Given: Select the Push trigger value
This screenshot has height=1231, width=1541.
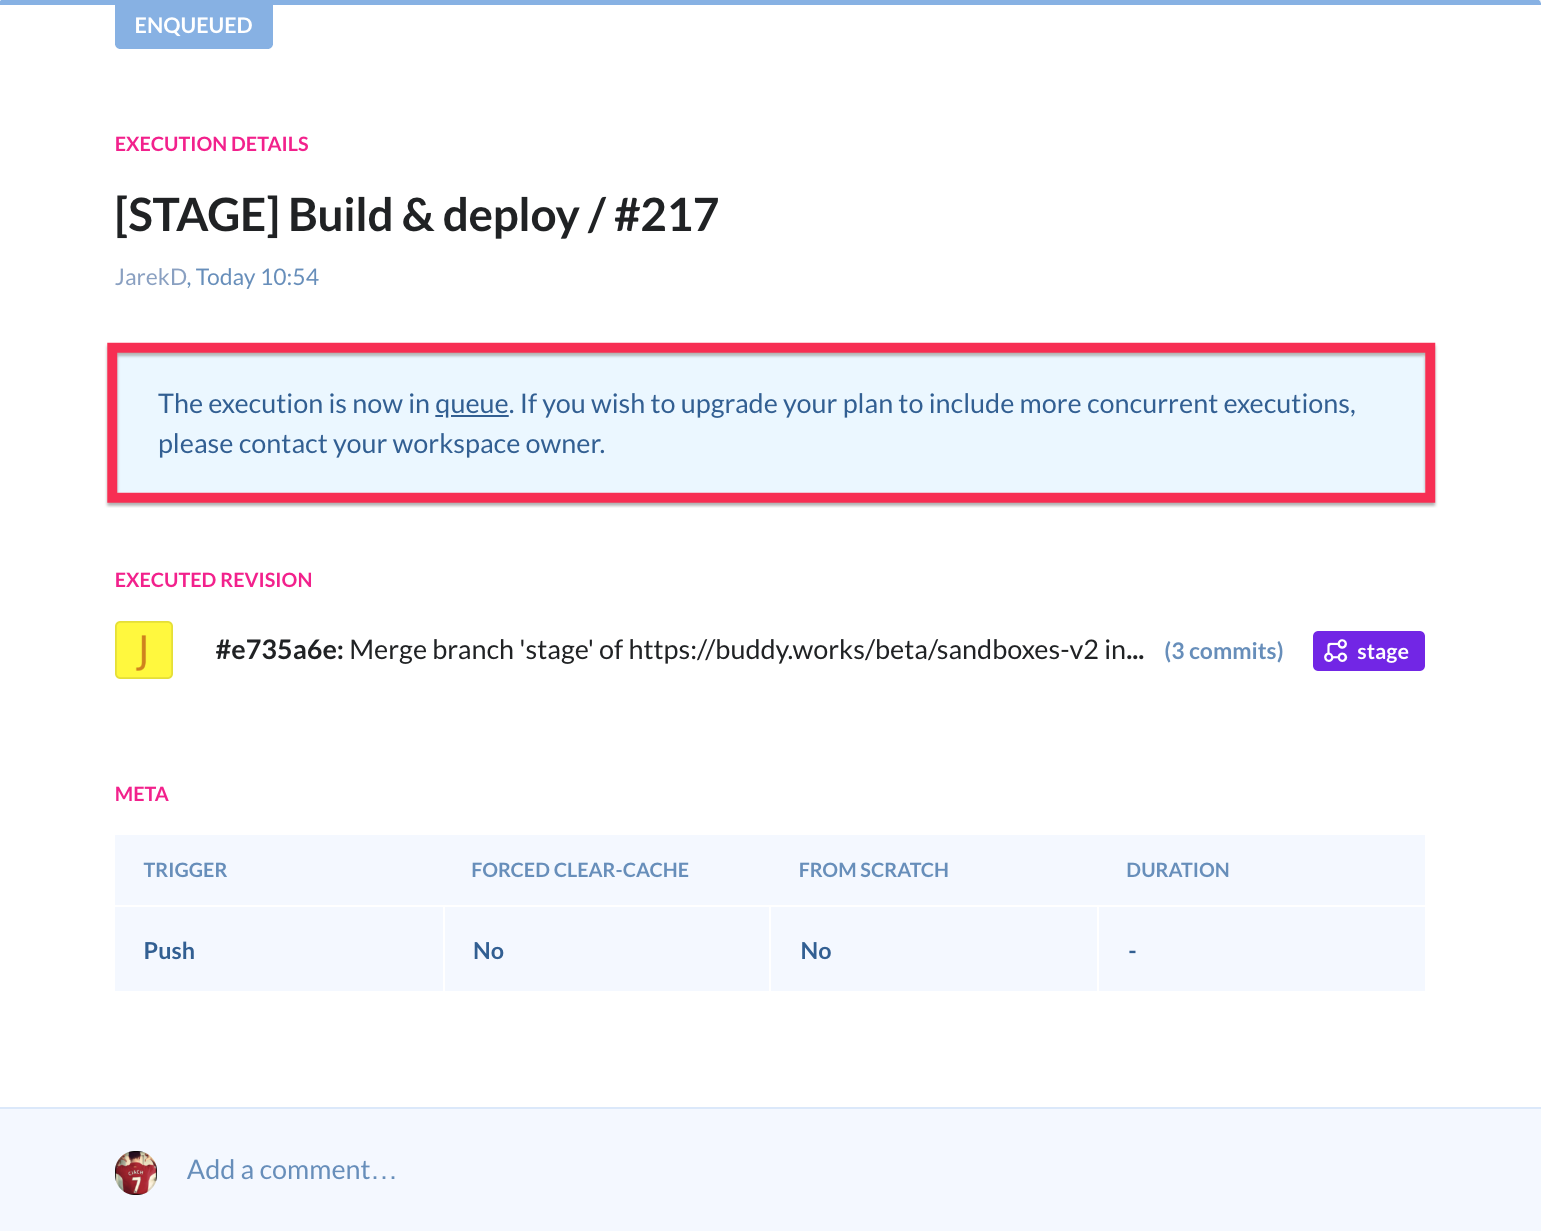Looking at the screenshot, I should click(169, 951).
